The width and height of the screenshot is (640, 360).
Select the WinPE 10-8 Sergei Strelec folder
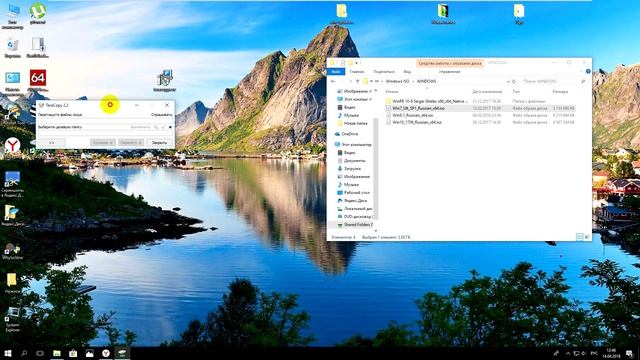(480, 101)
